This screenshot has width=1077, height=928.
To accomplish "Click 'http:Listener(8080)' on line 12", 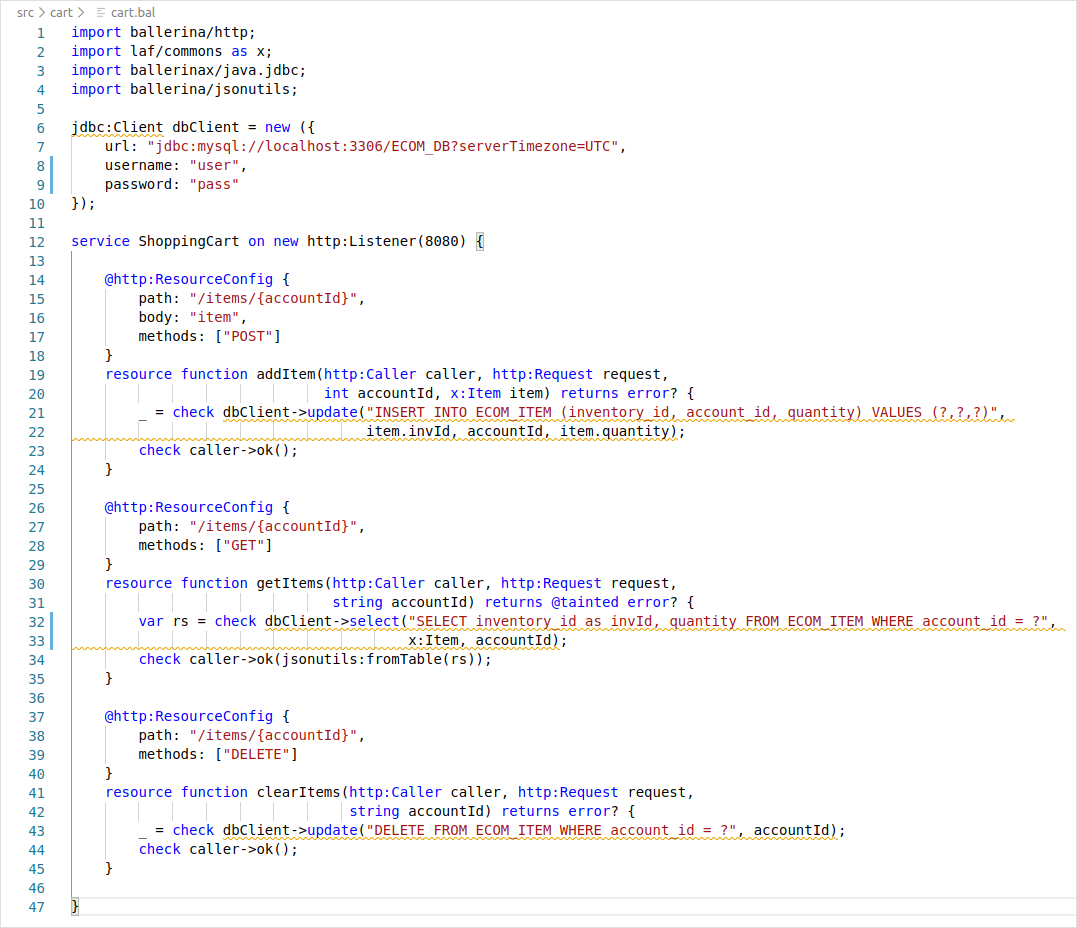I will point(387,241).
